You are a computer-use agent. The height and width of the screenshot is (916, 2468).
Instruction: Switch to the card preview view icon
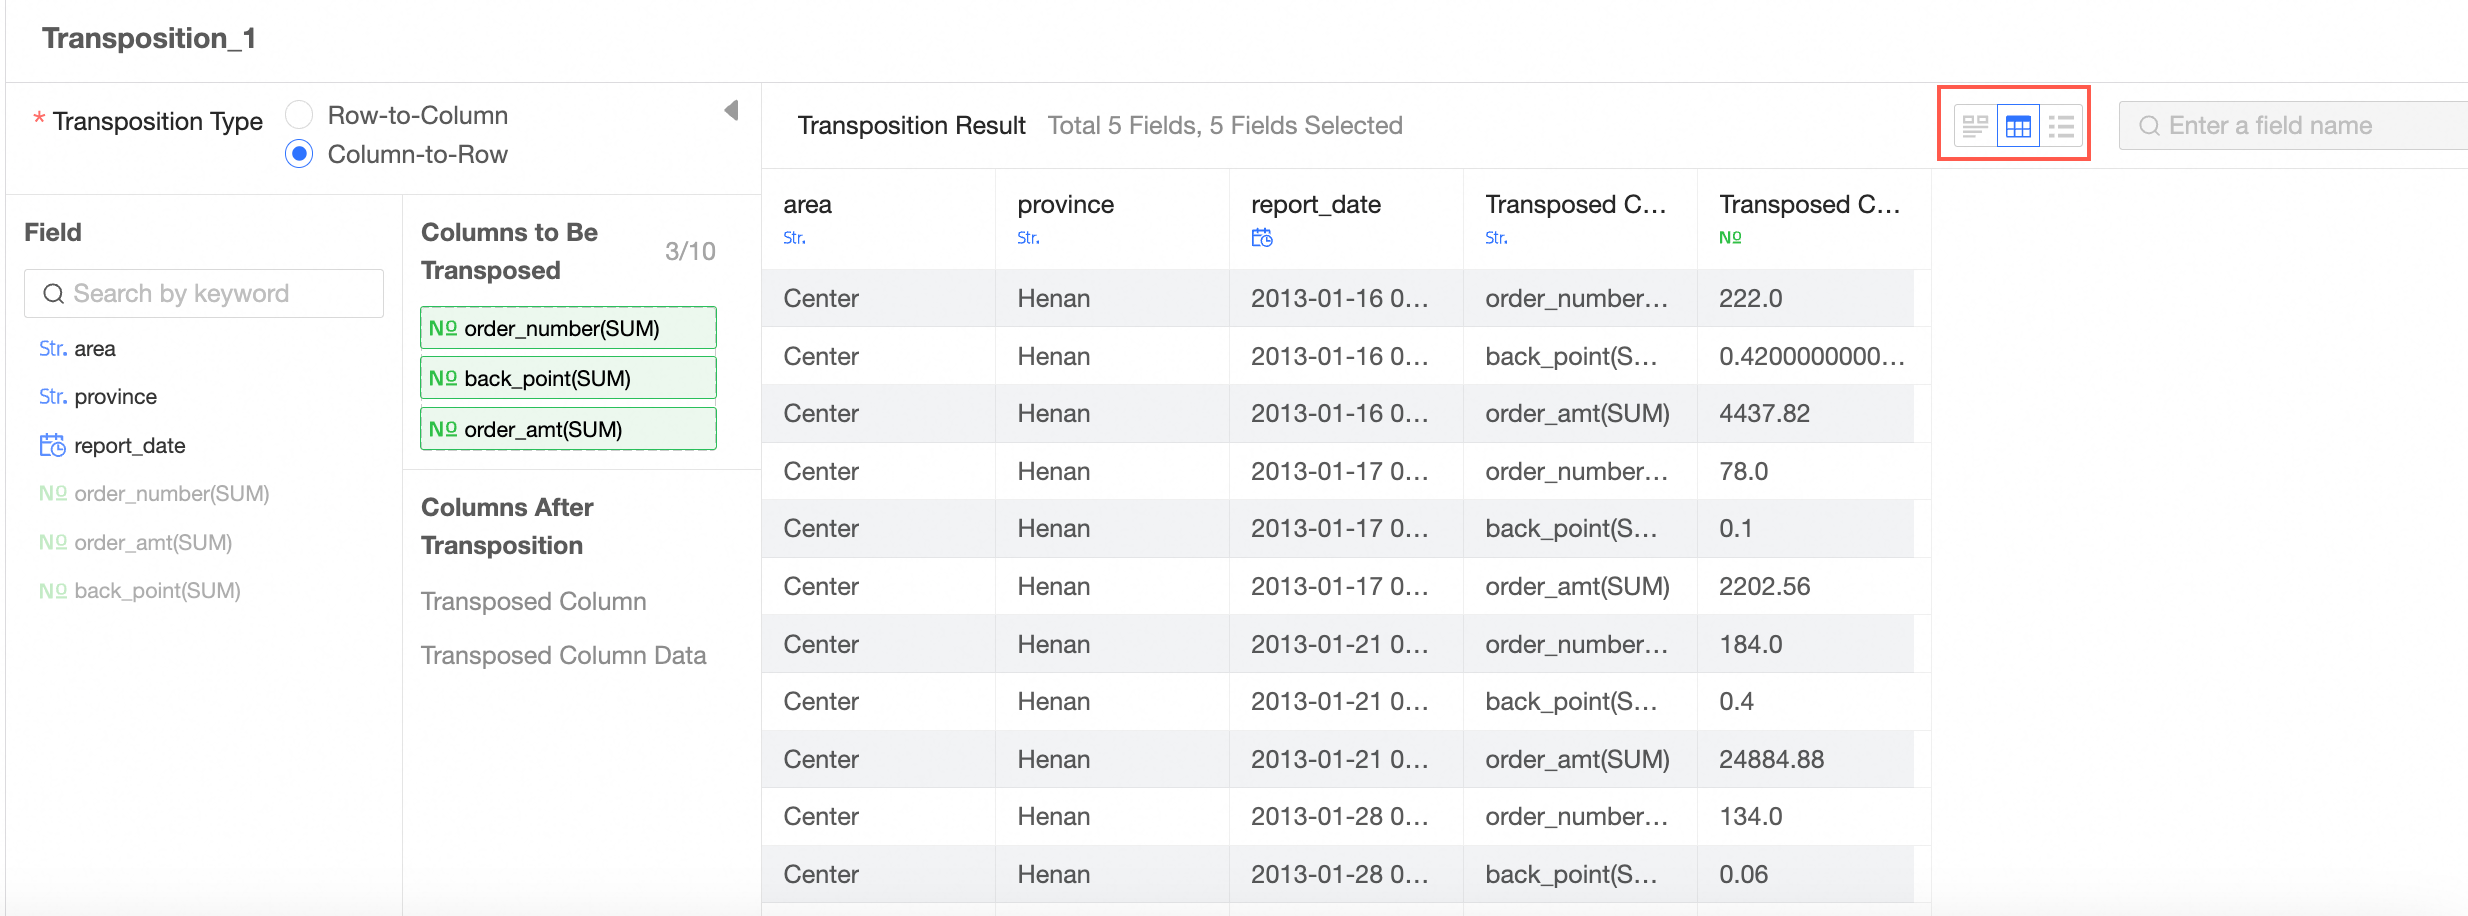point(1975,126)
